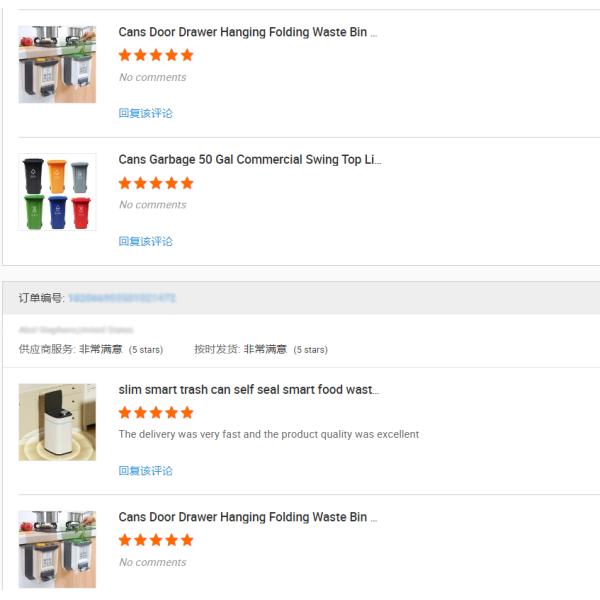600x600 pixels.
Task: Click the 供应商服务 satisfaction rating text
Action: click(100, 350)
